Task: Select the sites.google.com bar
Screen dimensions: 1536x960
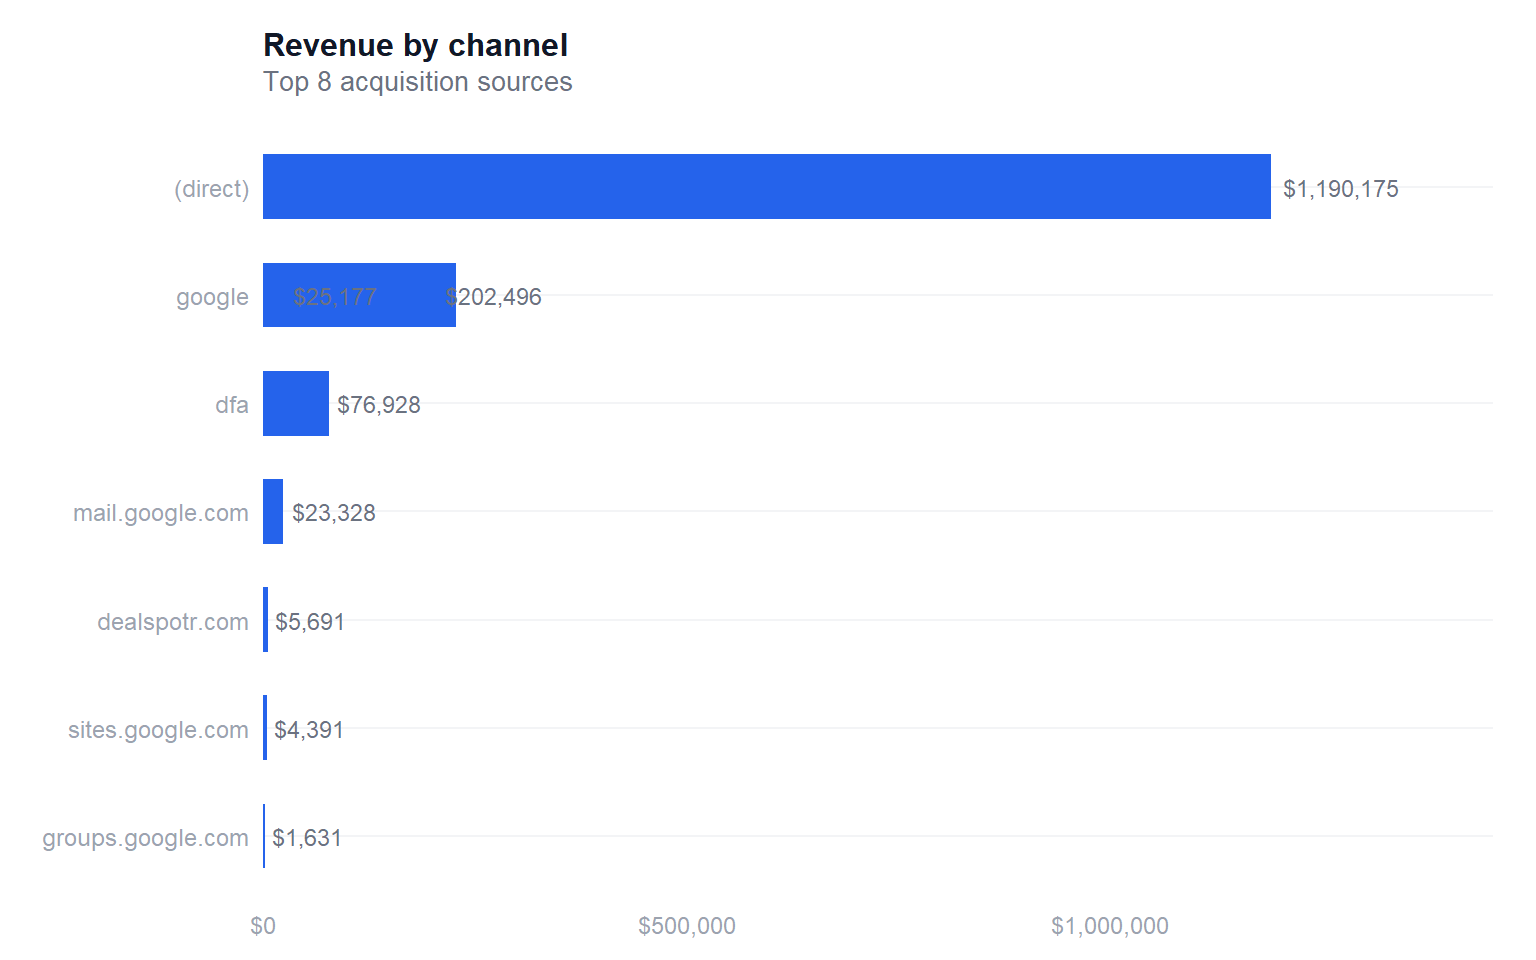Action: pyautogui.click(x=265, y=728)
